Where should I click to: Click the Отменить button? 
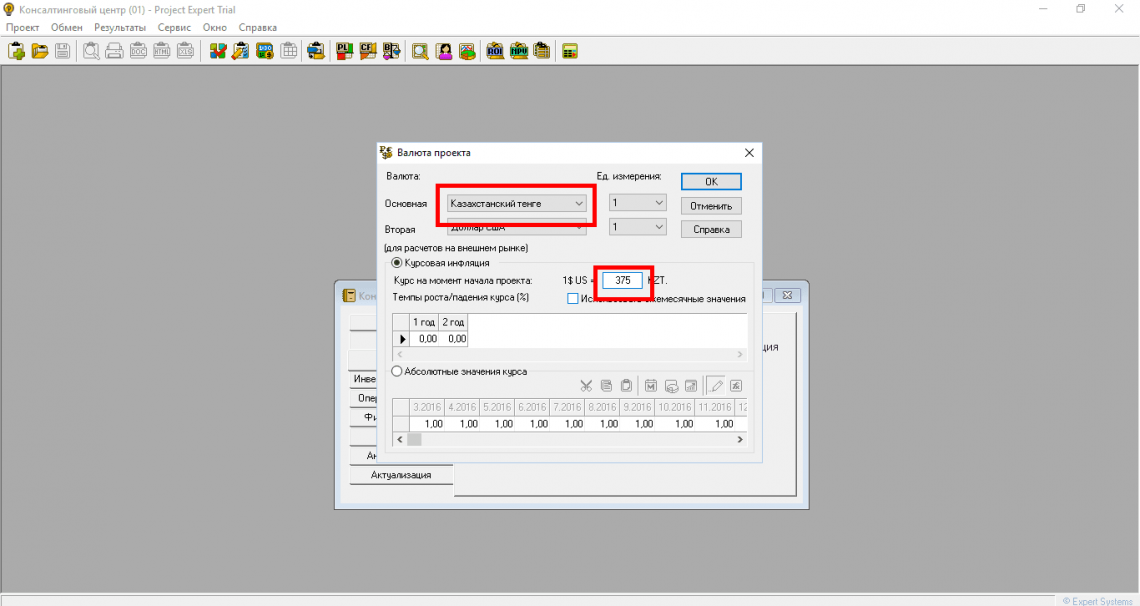pos(711,206)
